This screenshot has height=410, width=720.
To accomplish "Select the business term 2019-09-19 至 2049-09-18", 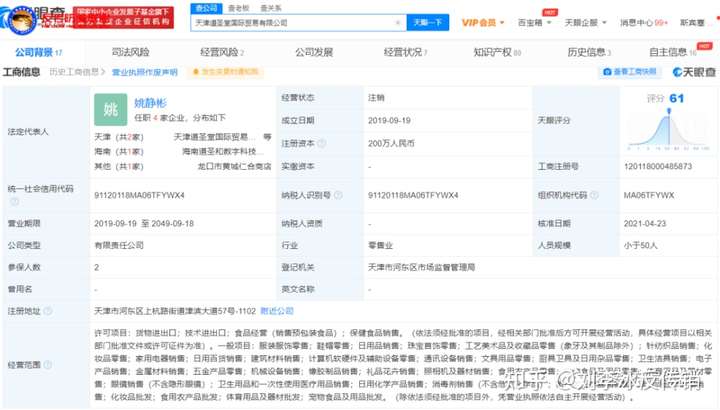I will tap(144, 224).
